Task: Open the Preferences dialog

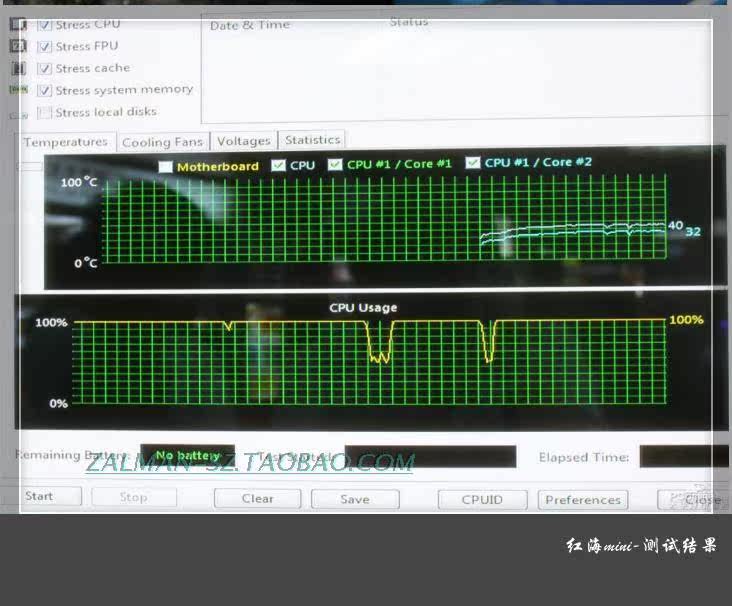Action: (x=583, y=499)
